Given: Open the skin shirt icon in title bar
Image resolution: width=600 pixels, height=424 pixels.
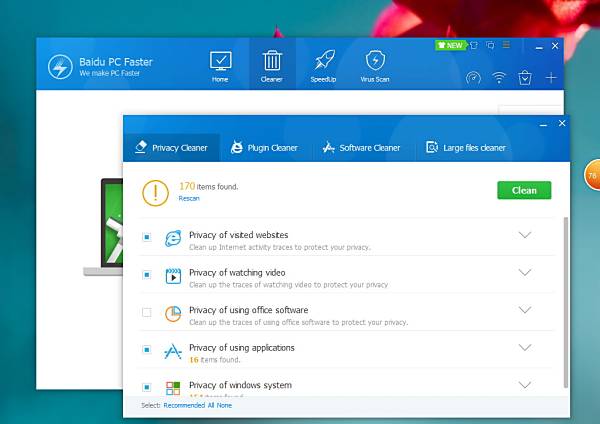Looking at the screenshot, I should click(x=474, y=45).
